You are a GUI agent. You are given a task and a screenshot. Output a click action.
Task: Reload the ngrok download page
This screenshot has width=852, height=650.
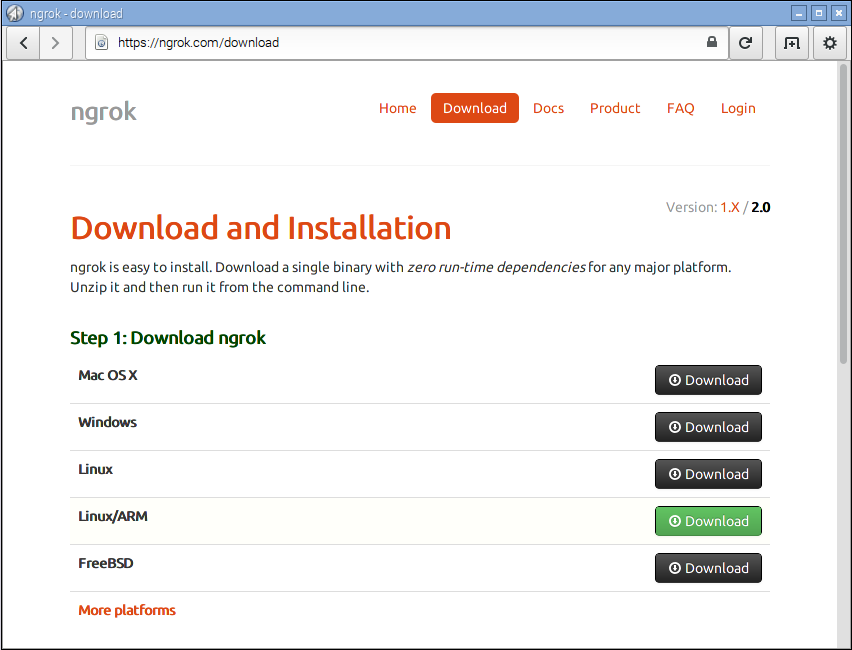click(x=745, y=42)
